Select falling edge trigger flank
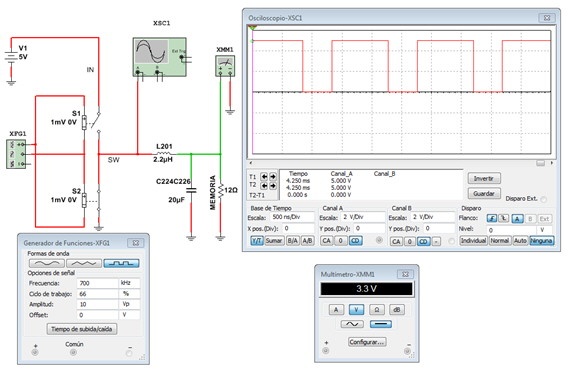Viewport: 571px width, 378px height. (x=503, y=218)
